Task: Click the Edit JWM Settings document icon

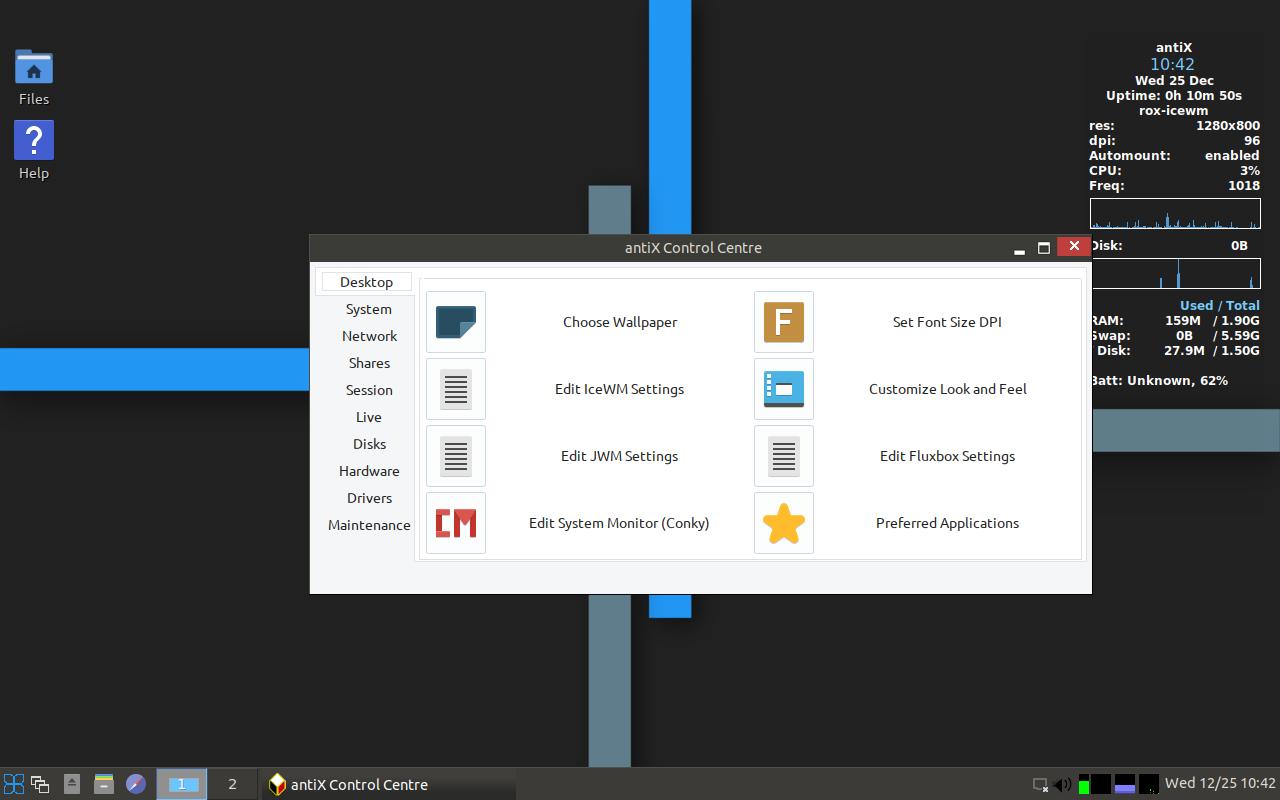Action: (x=455, y=456)
